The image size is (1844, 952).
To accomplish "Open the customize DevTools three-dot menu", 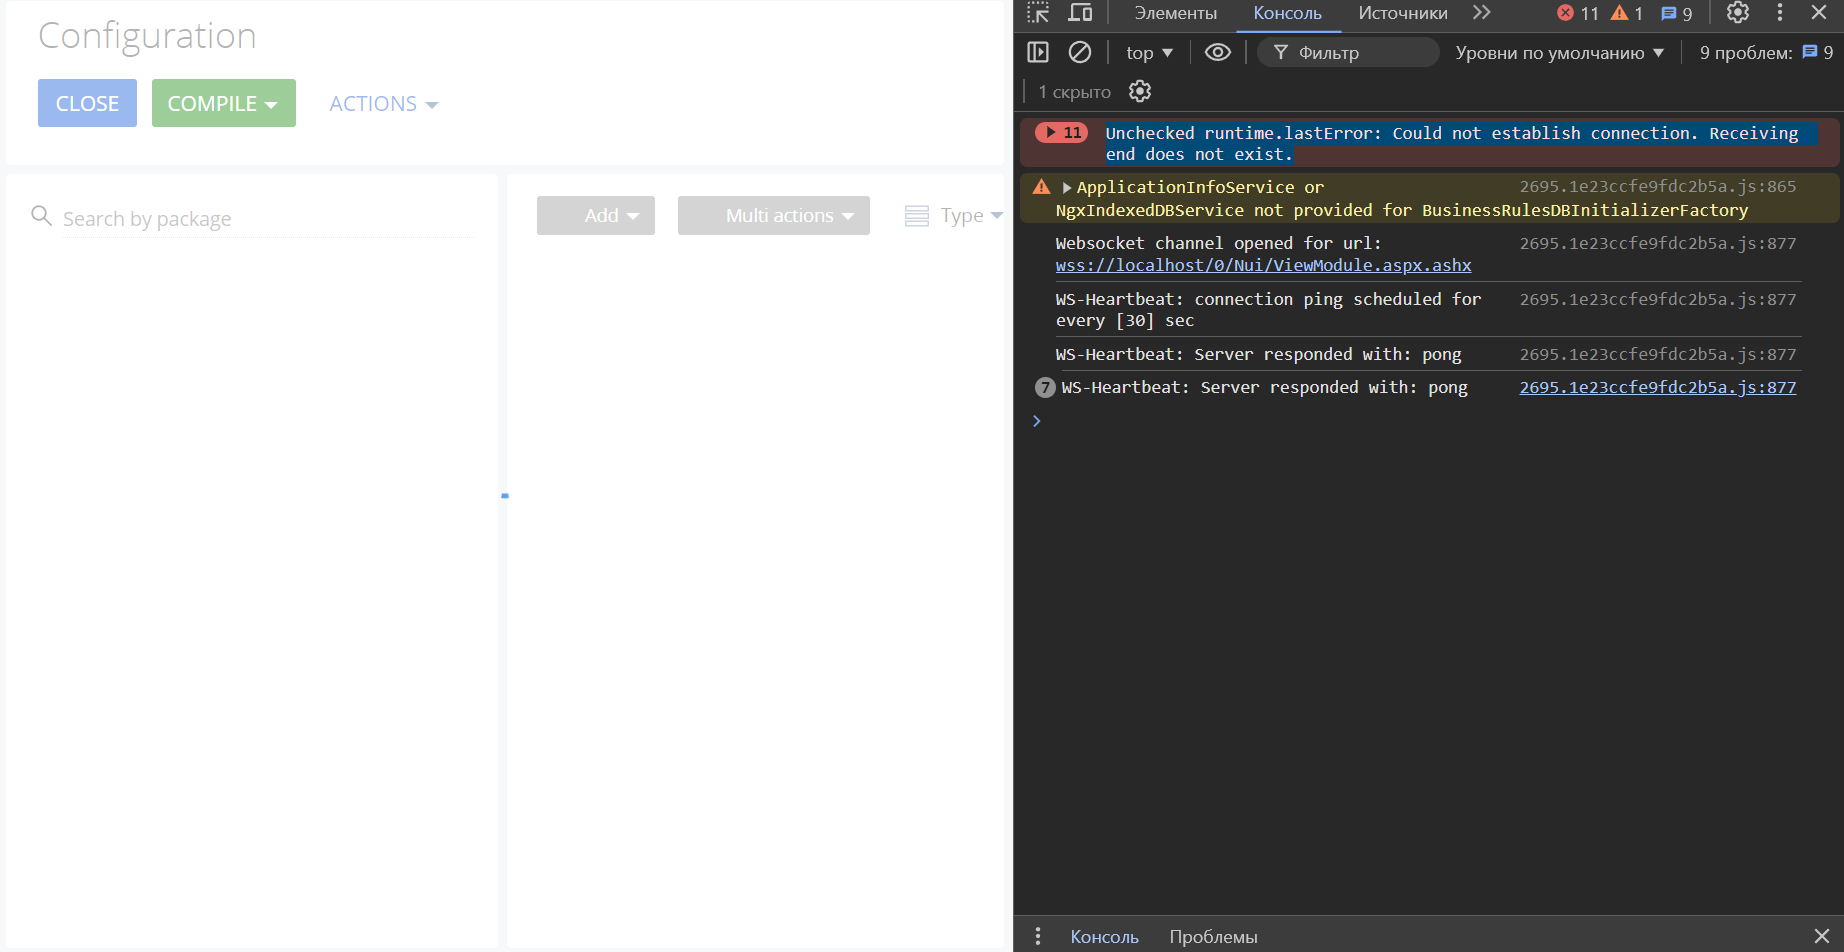I will [x=1779, y=13].
